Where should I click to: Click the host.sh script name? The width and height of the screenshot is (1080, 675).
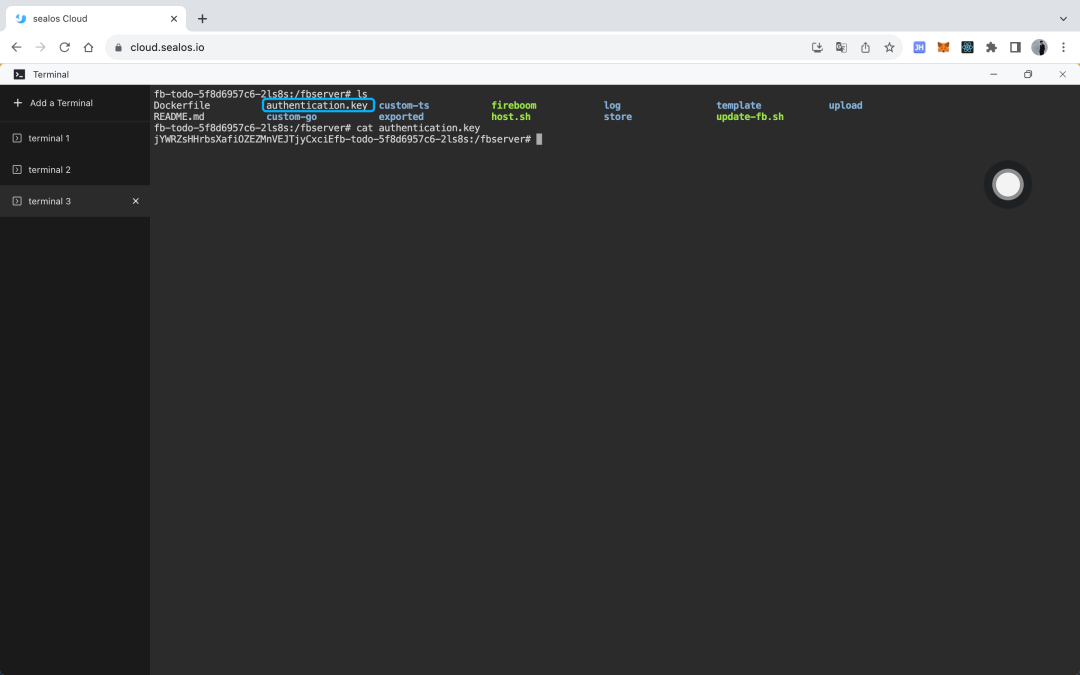(x=510, y=116)
